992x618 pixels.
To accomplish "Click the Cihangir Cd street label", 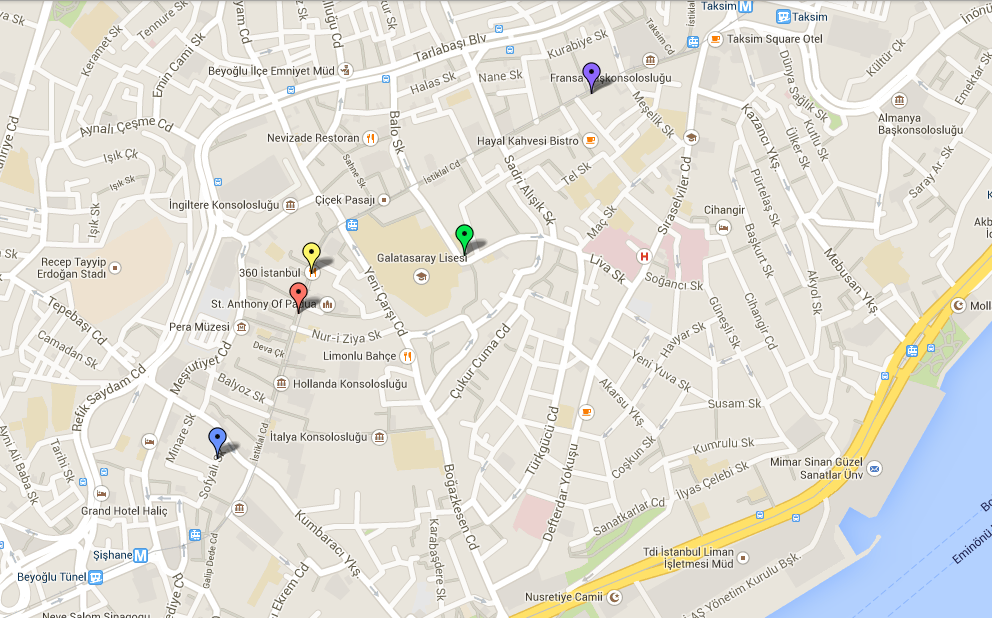I will (x=760, y=321).
